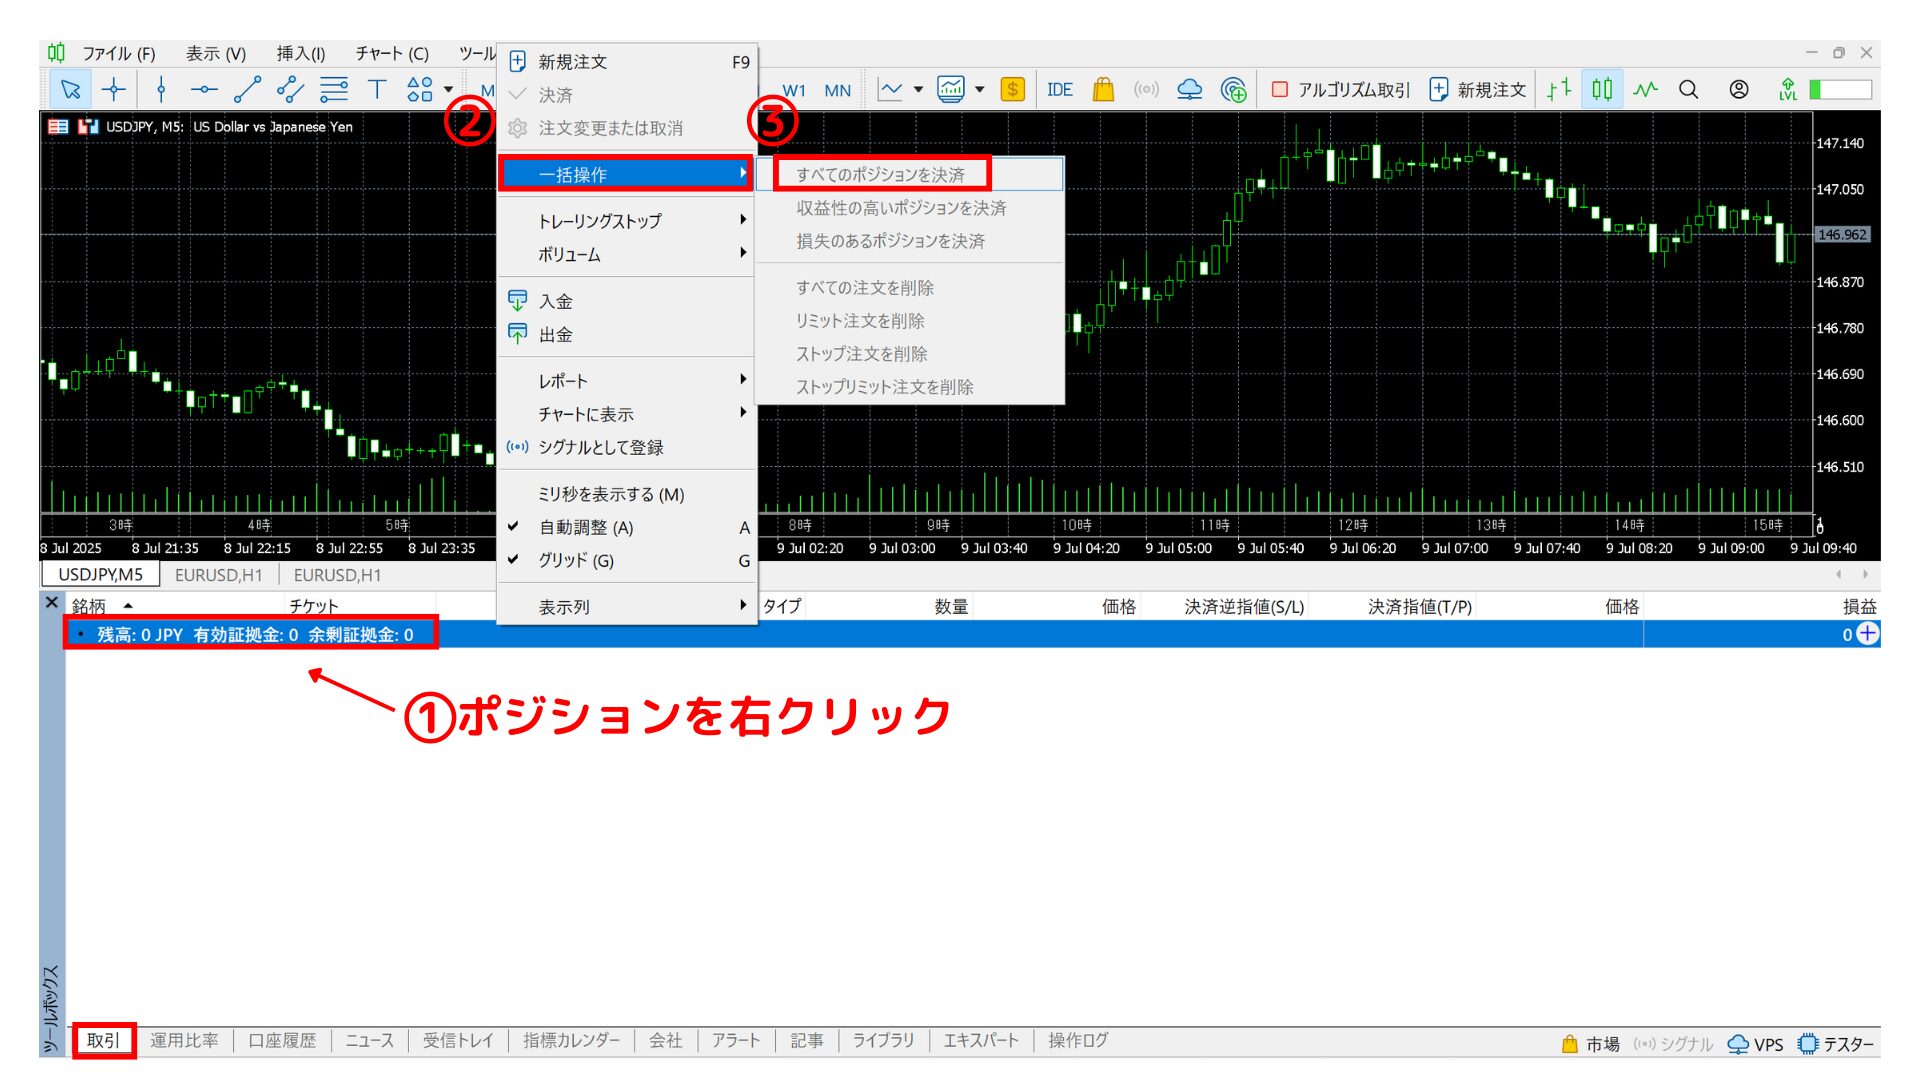
Task: Select the Equidistant Channel tool
Action: pos(290,89)
